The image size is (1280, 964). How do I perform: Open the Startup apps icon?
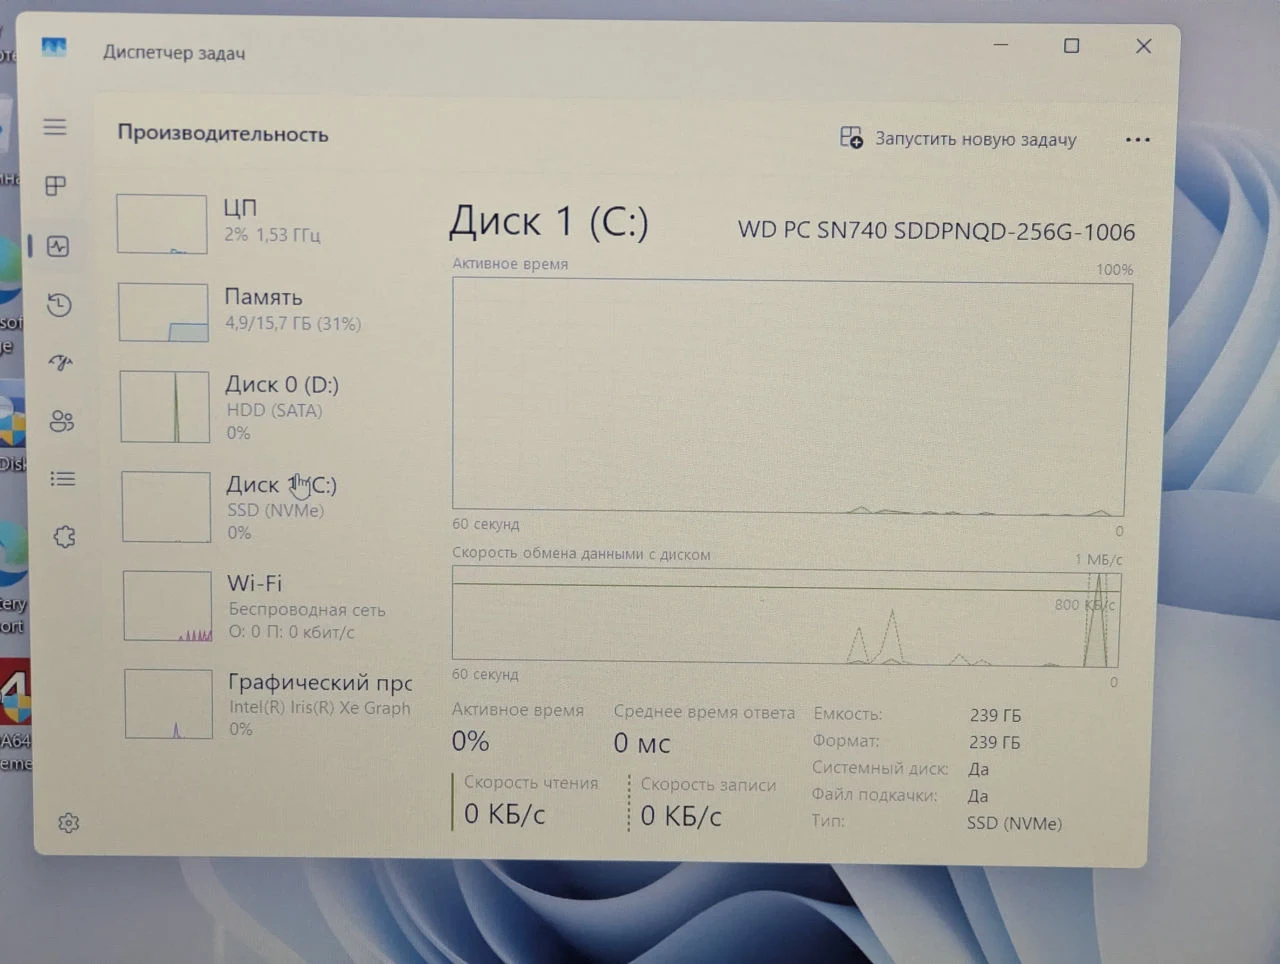pos(60,363)
